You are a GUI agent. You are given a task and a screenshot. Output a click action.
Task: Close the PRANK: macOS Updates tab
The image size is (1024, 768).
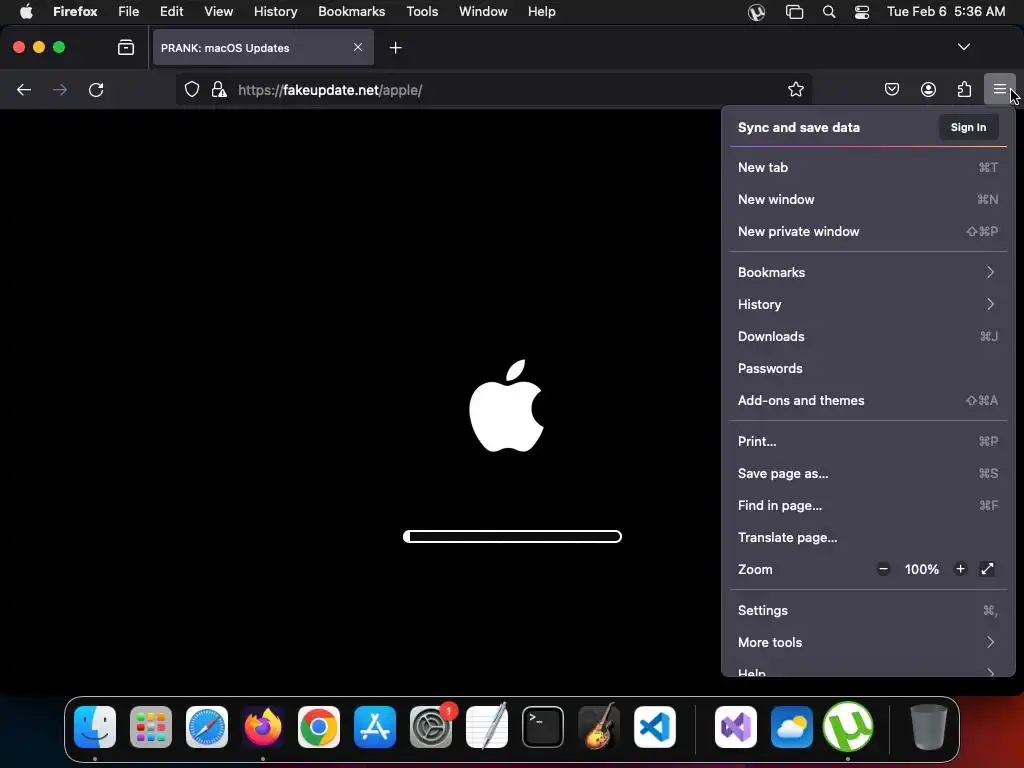coord(358,47)
